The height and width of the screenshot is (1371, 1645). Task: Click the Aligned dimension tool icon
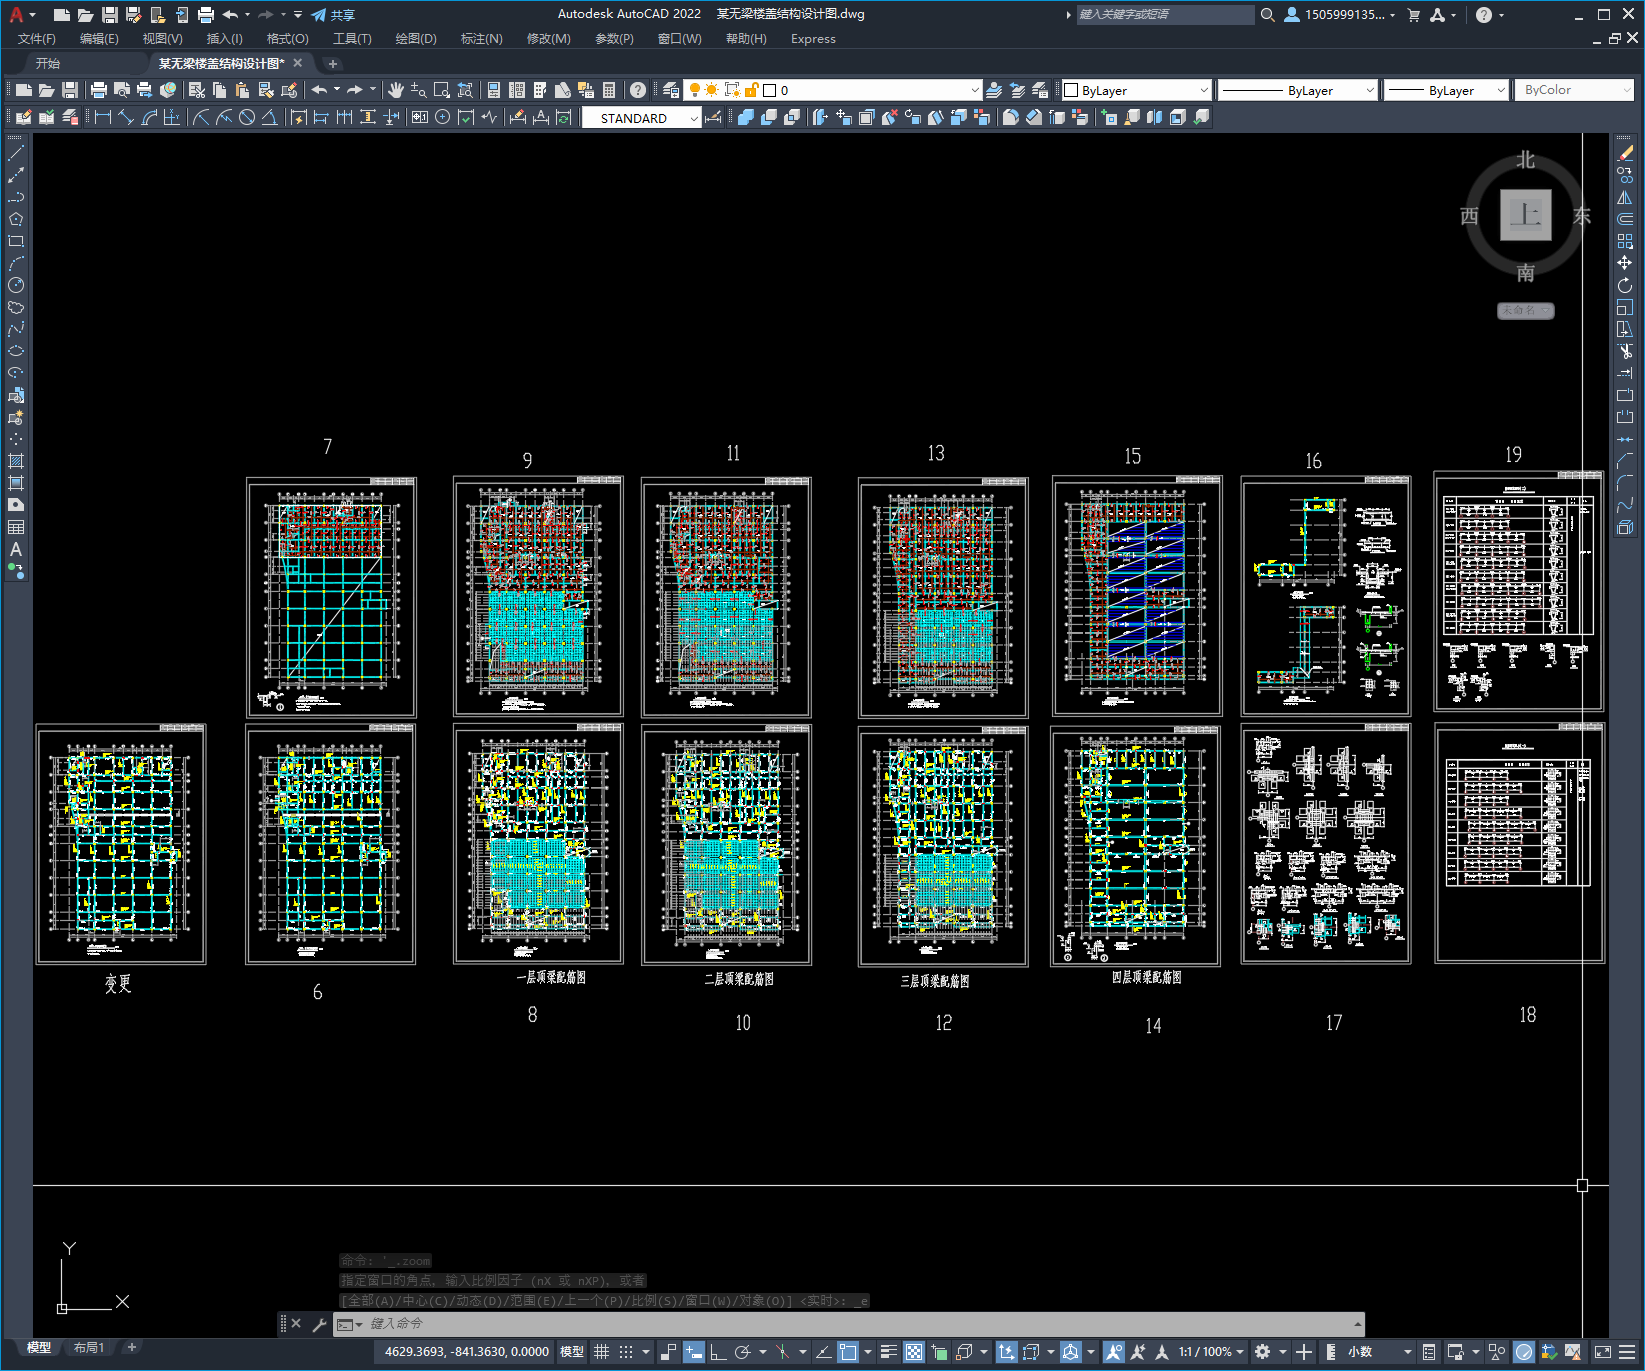click(x=126, y=117)
